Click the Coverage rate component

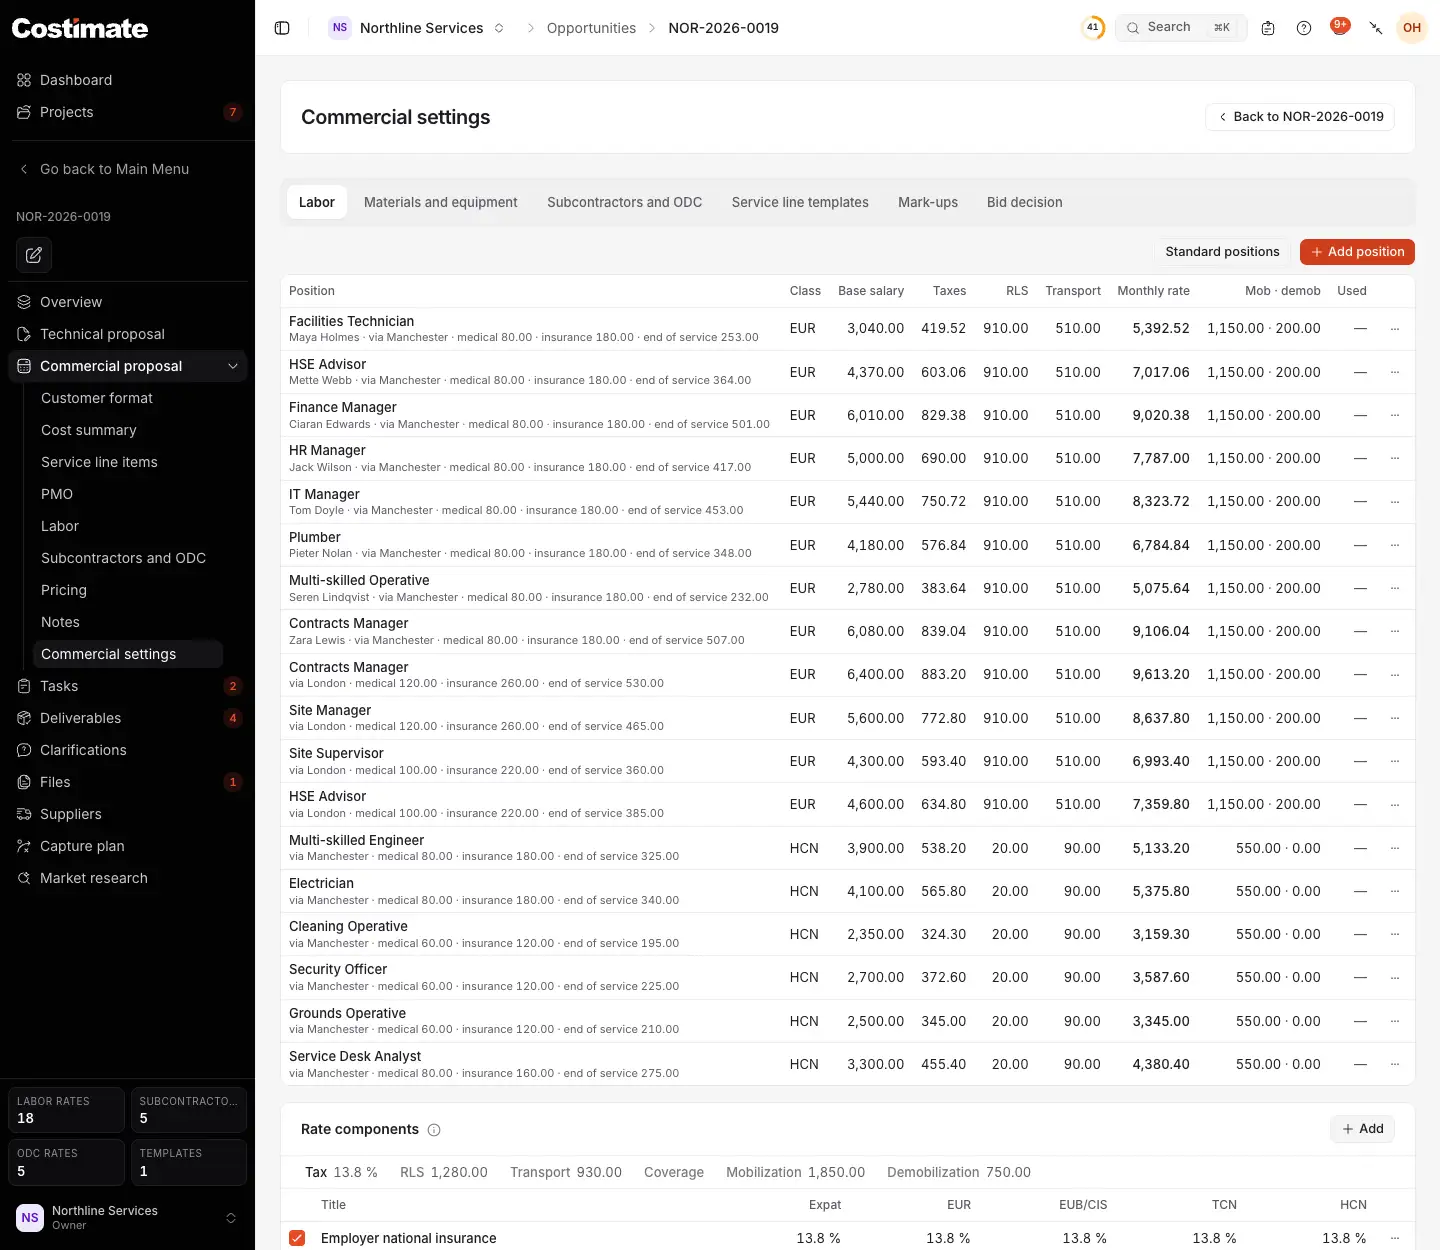pos(674,1172)
